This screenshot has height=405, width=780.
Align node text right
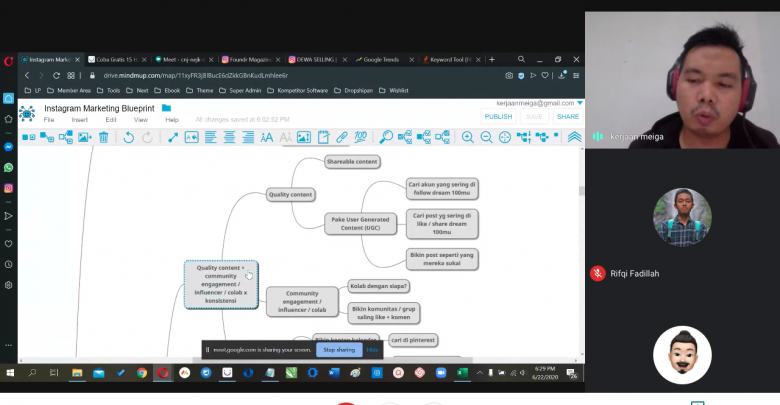[248, 137]
